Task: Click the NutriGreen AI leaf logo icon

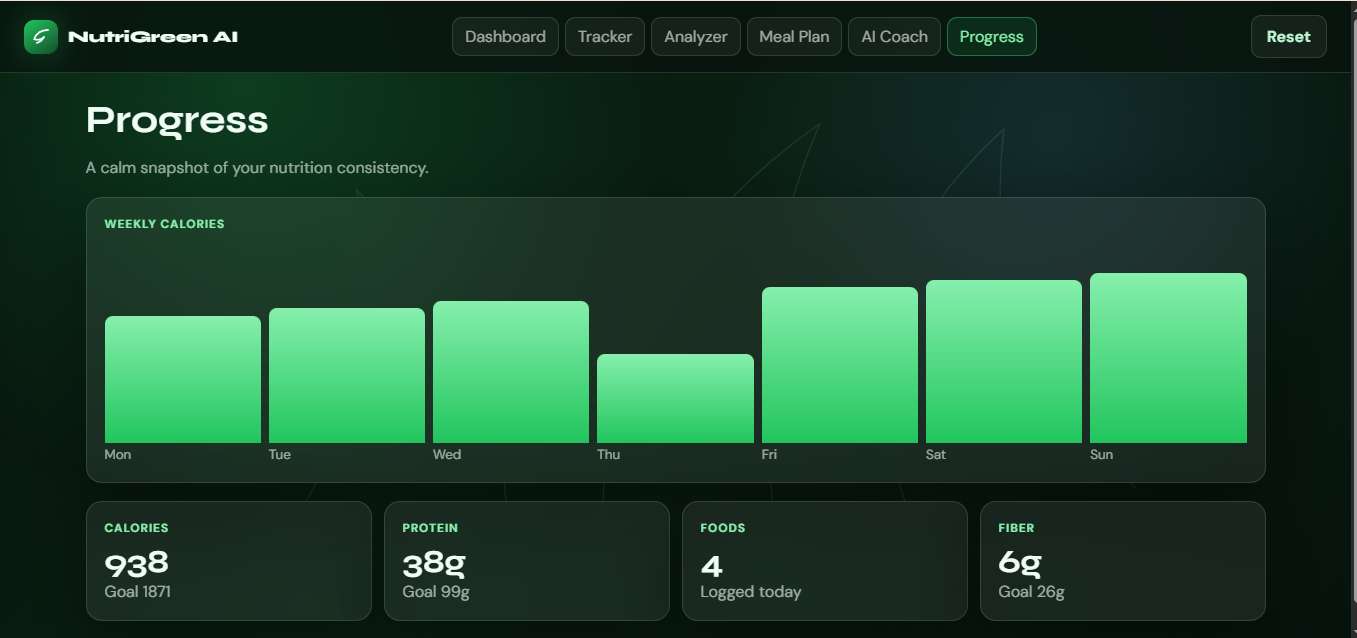Action: (x=41, y=37)
